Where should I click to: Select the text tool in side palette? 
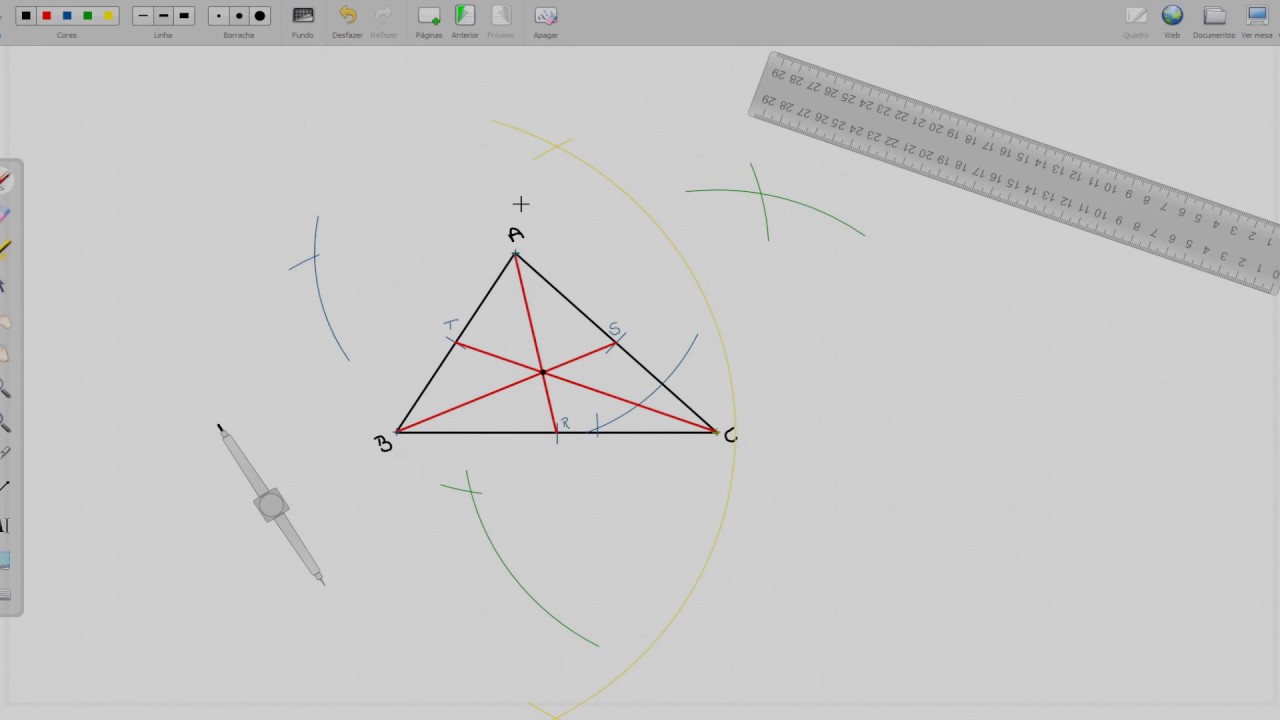coord(5,526)
